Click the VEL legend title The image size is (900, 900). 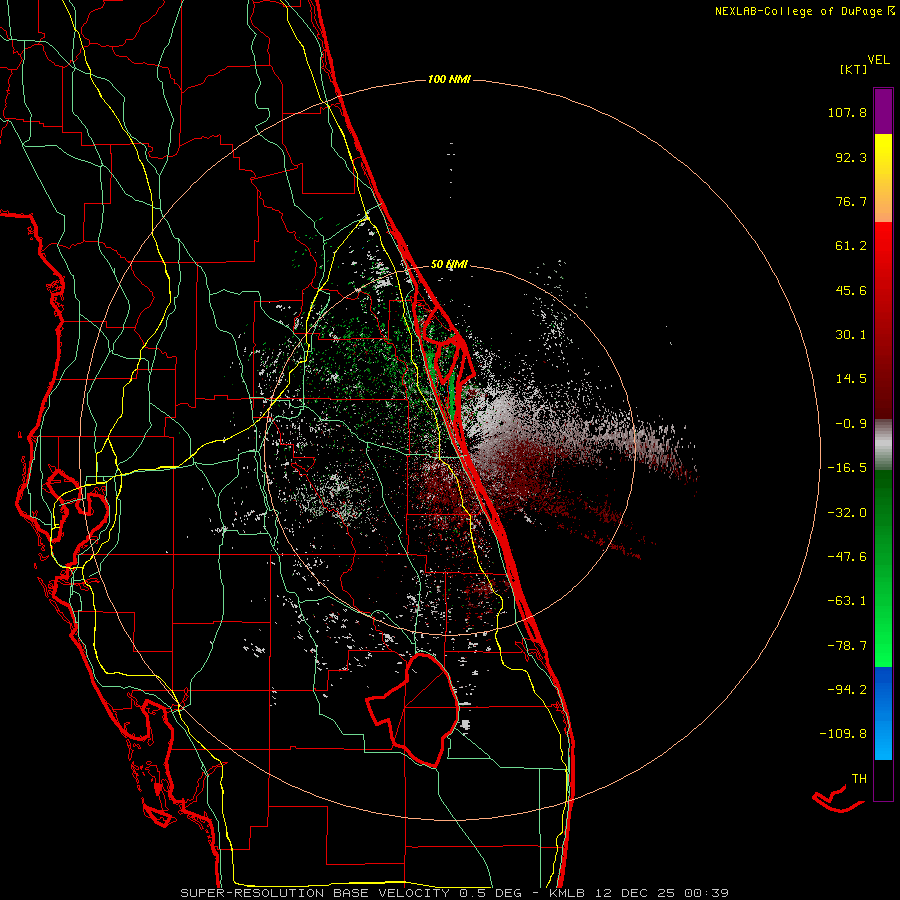click(878, 59)
